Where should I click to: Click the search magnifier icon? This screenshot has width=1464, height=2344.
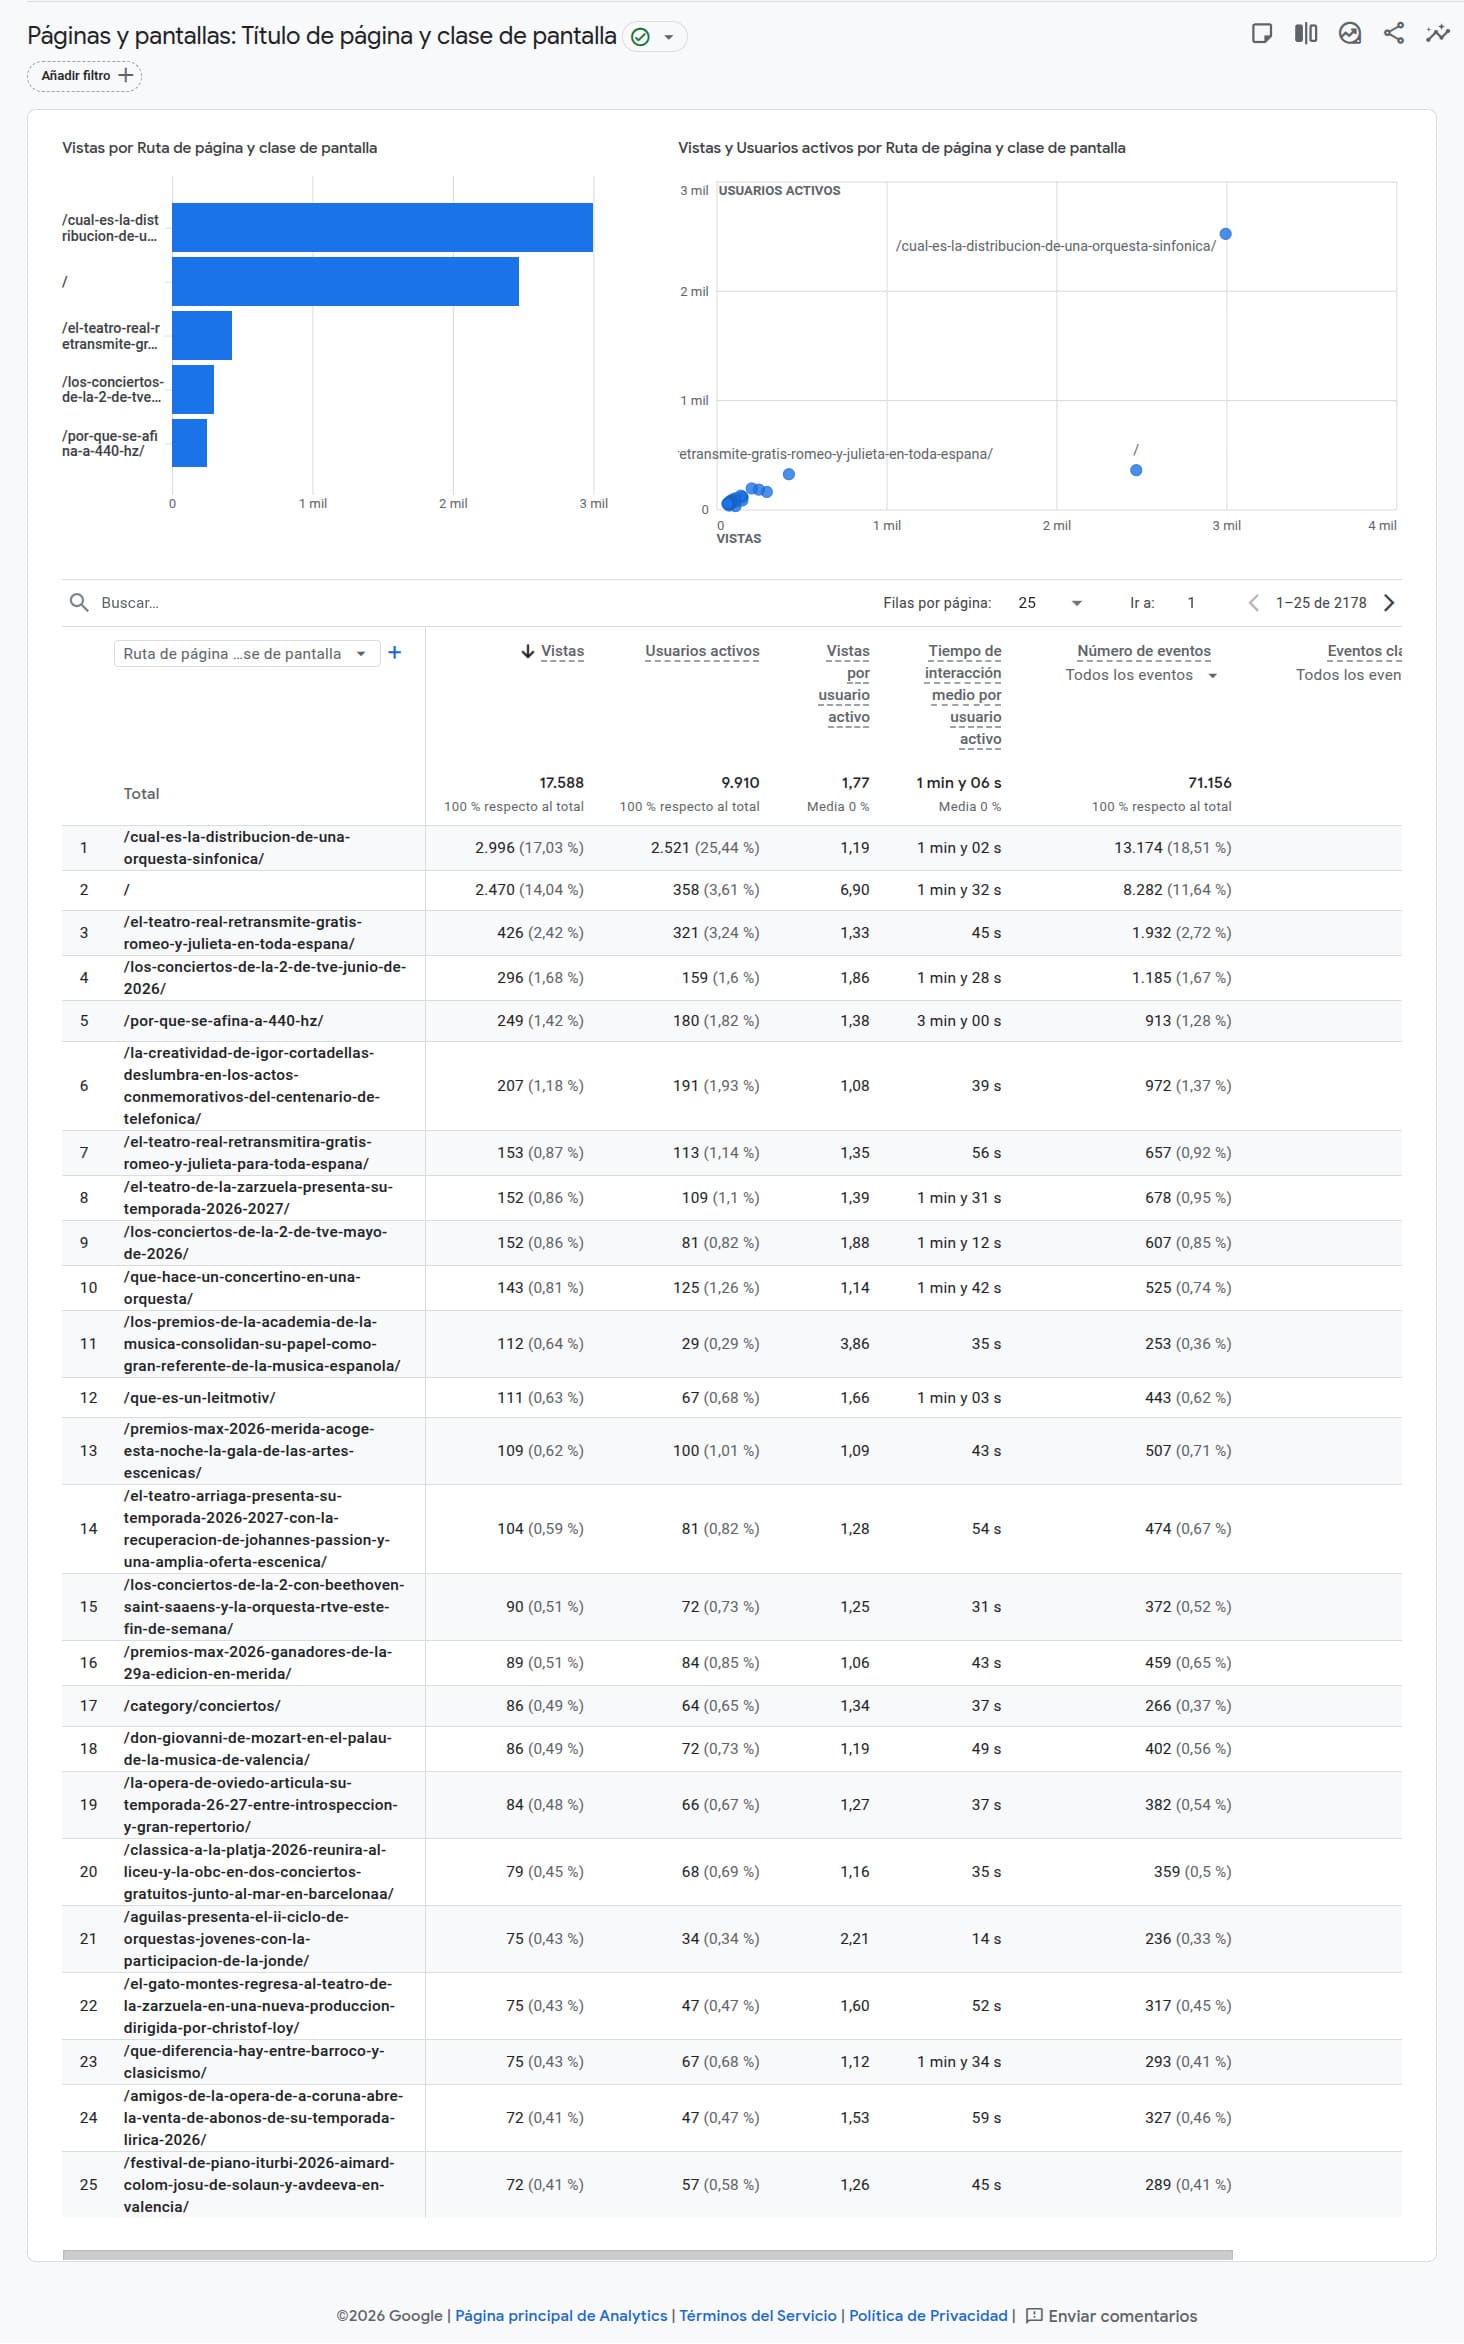[79, 603]
